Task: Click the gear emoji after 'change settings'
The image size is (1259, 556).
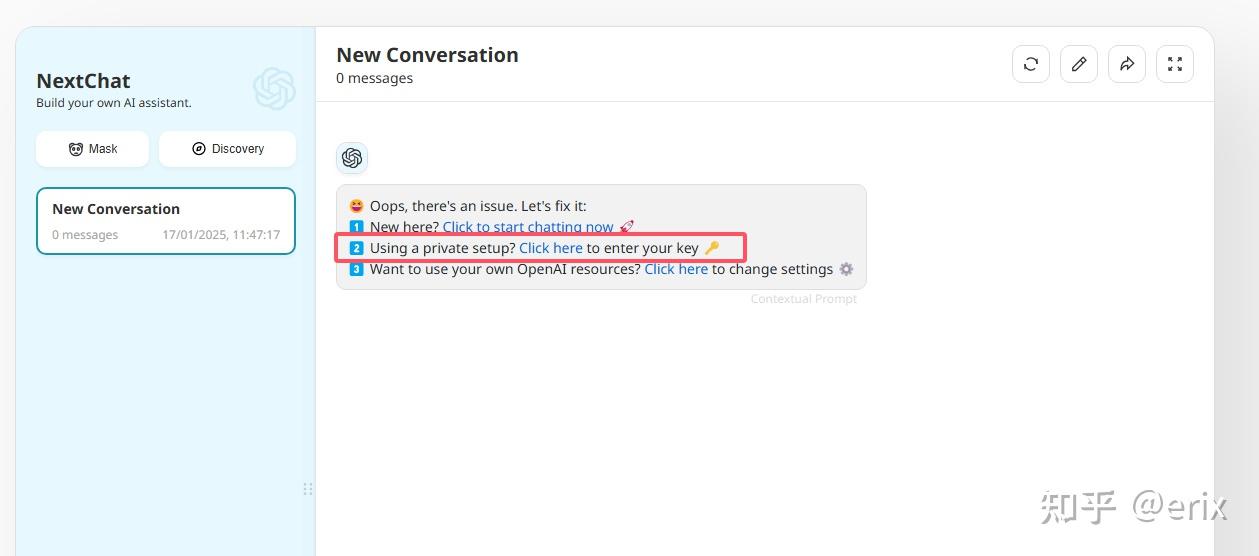Action: click(846, 269)
